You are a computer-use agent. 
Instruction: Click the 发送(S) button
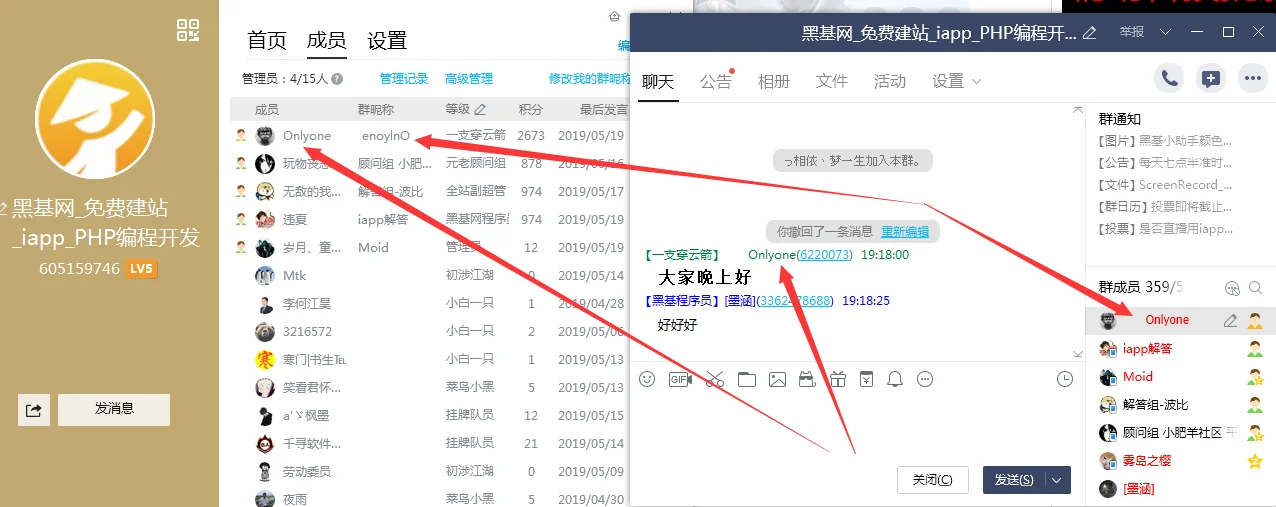(x=1014, y=480)
